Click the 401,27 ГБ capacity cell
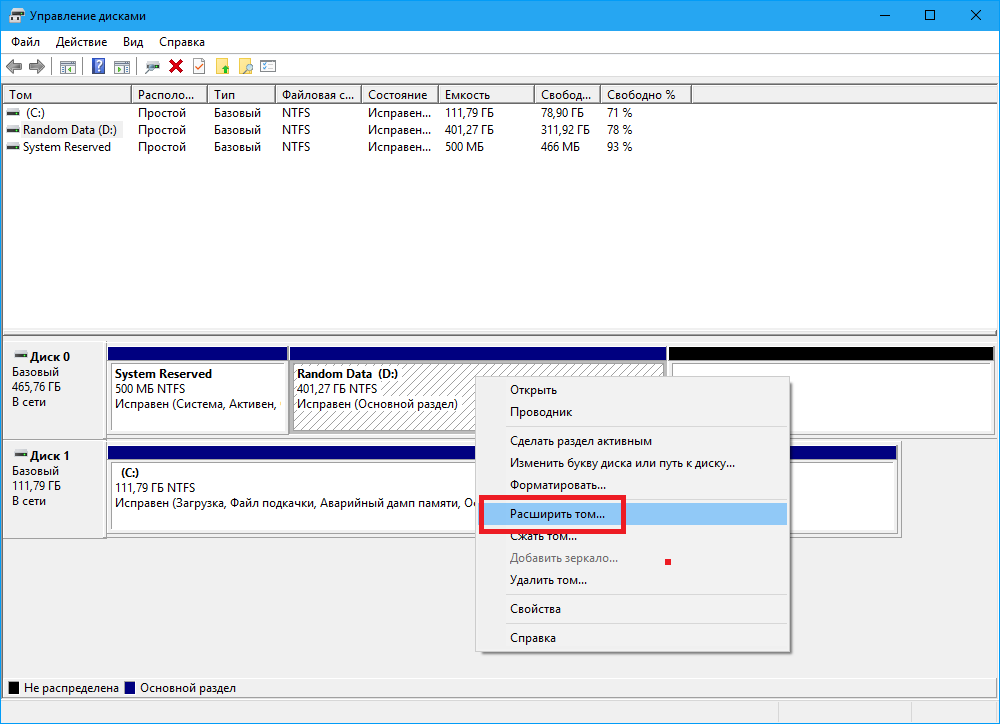The height and width of the screenshot is (724, 1000). click(x=469, y=130)
